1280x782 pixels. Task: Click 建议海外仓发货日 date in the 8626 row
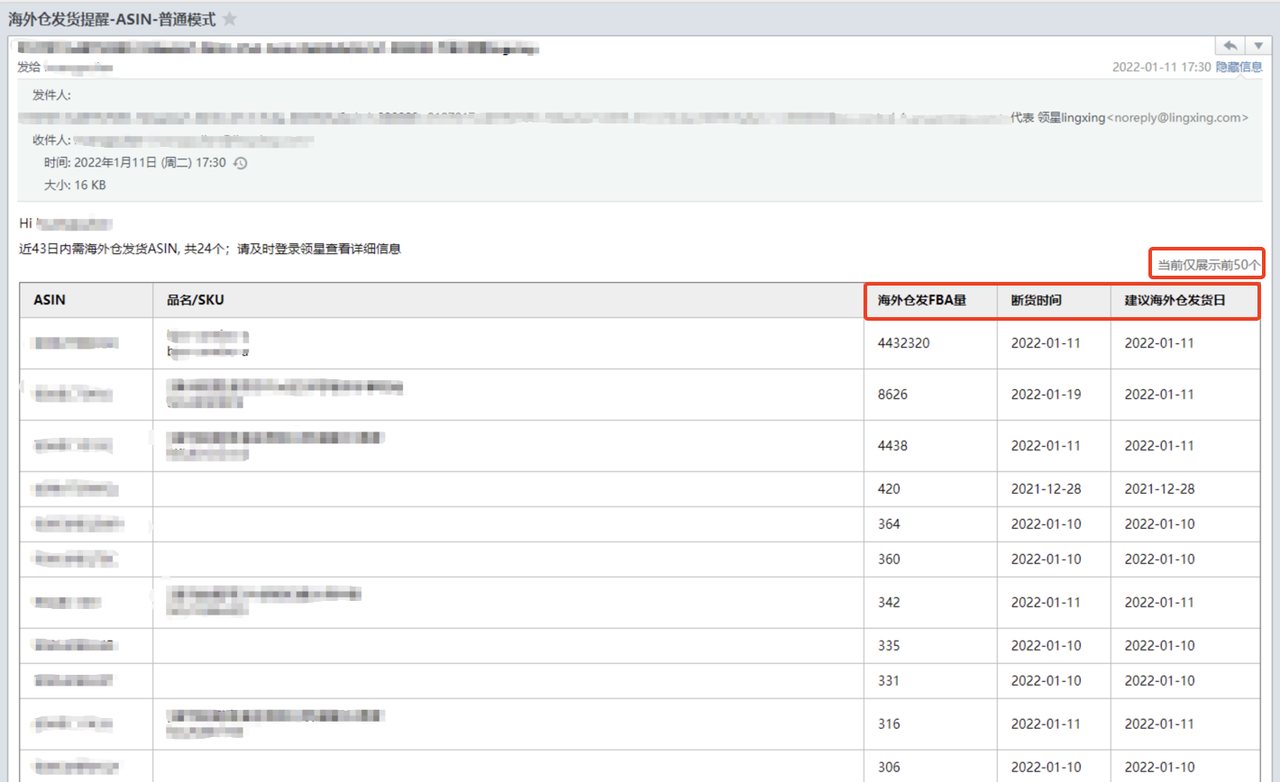1160,394
